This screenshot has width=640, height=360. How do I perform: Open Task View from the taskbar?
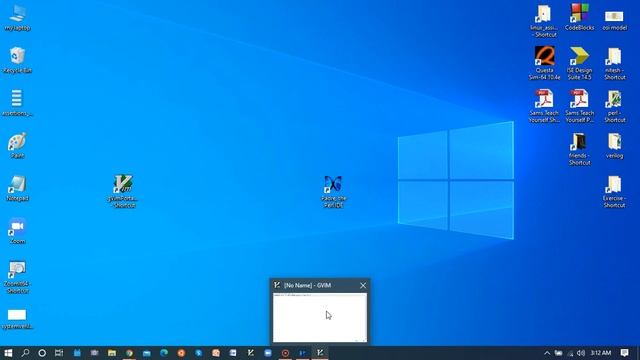click(59, 353)
